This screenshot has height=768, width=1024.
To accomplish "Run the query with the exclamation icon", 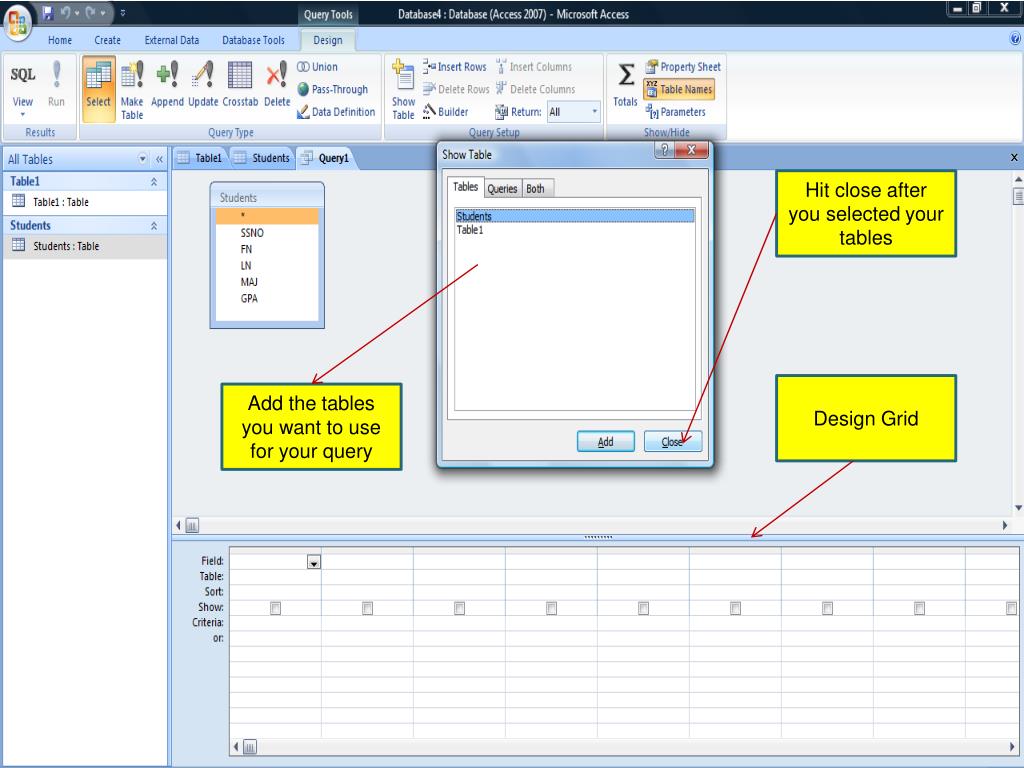I will (x=56, y=84).
